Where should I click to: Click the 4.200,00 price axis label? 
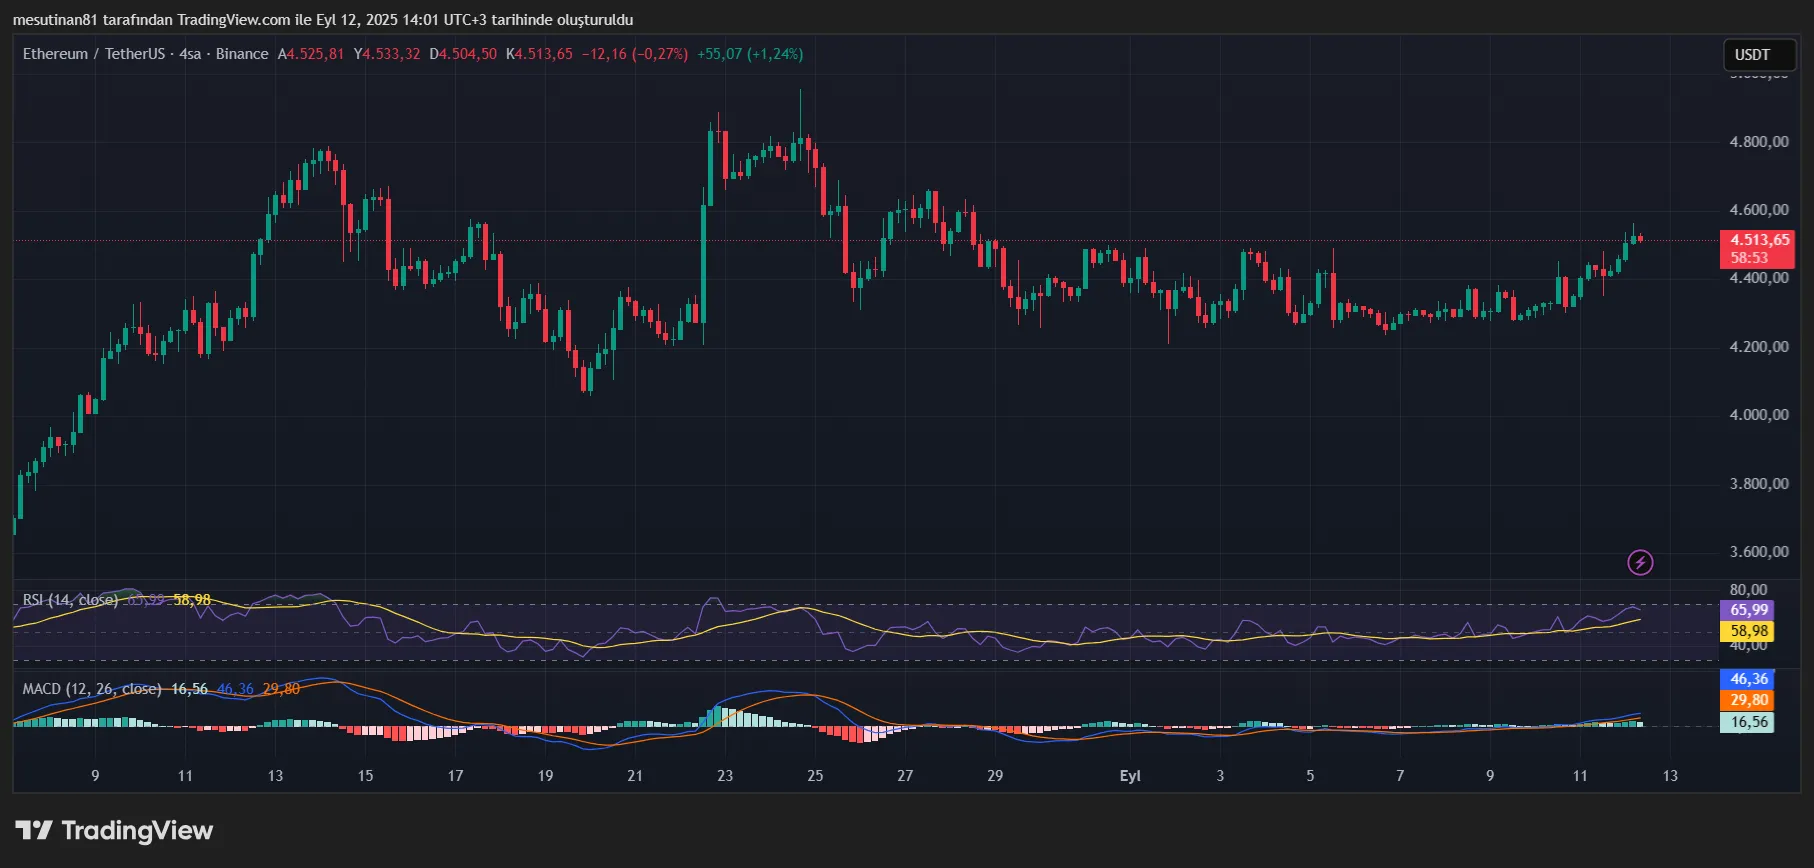[1759, 347]
